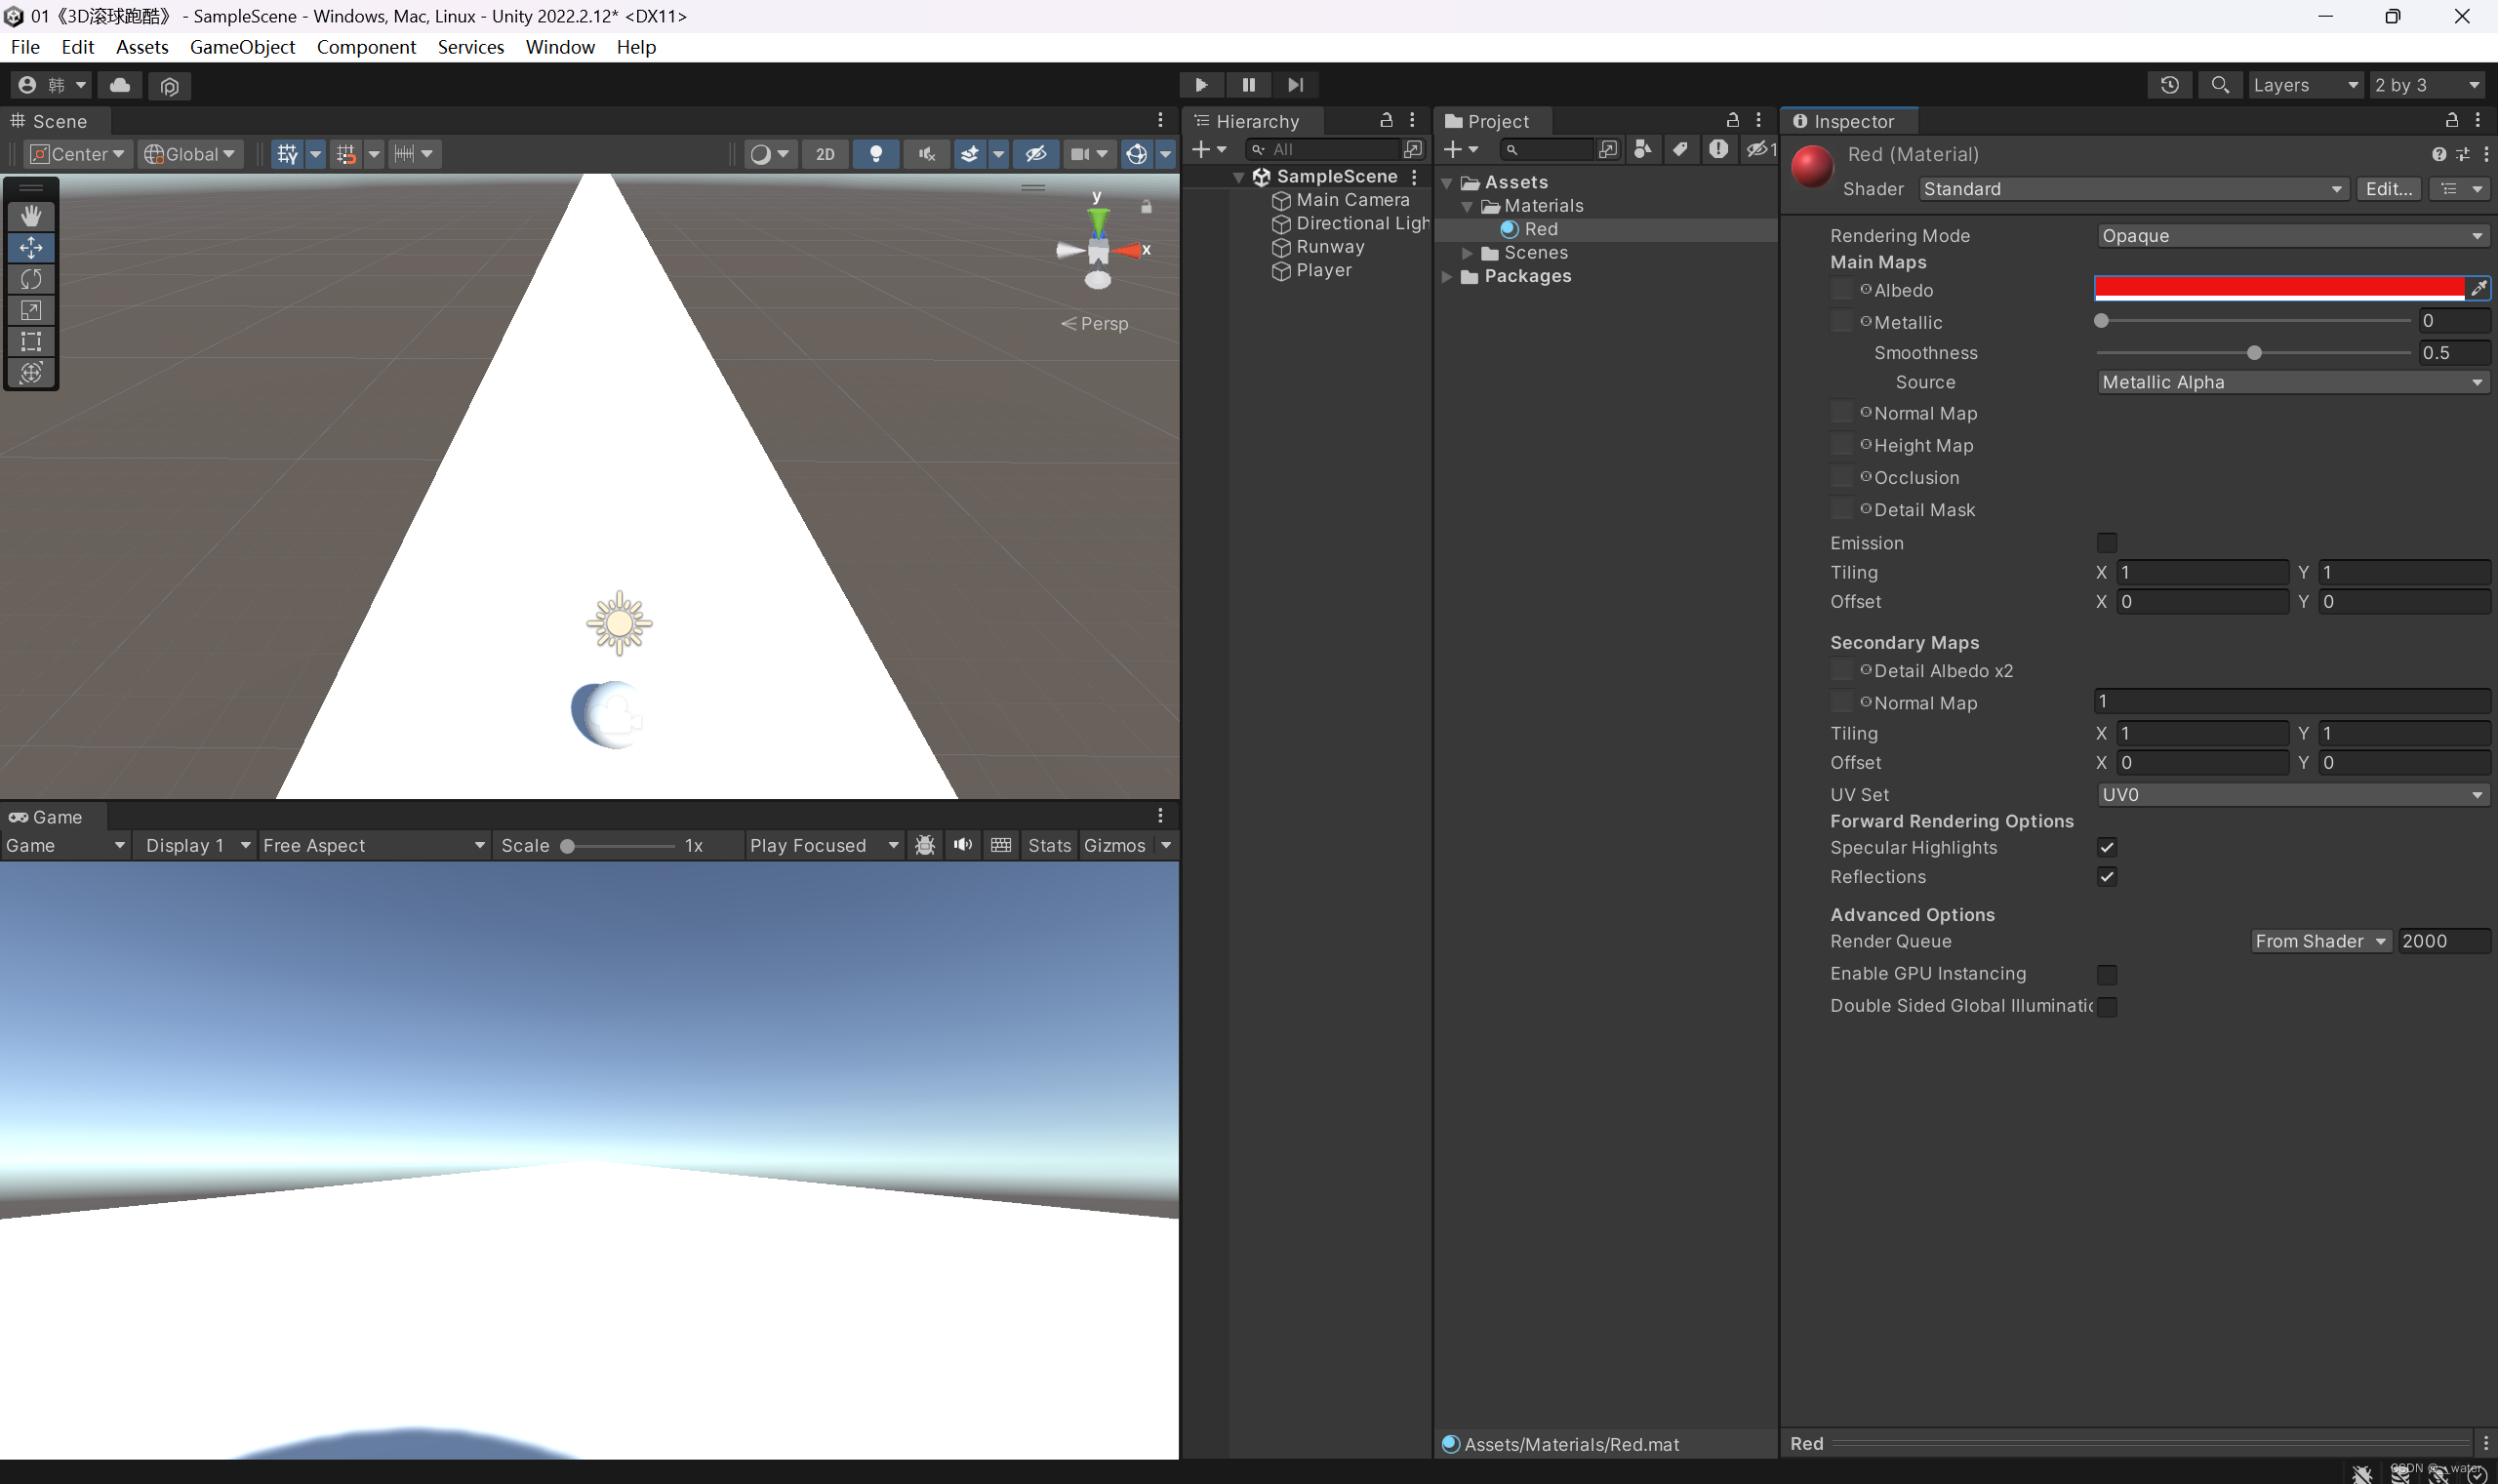
Task: Switch to the Inspector tab
Action: point(1851,121)
